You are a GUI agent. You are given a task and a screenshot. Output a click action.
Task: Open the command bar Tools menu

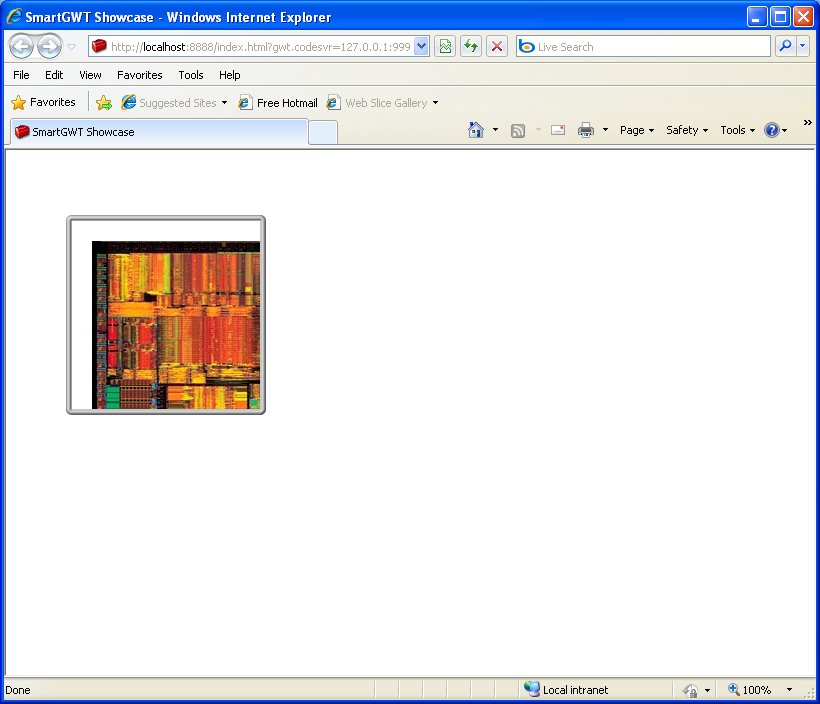coord(737,130)
